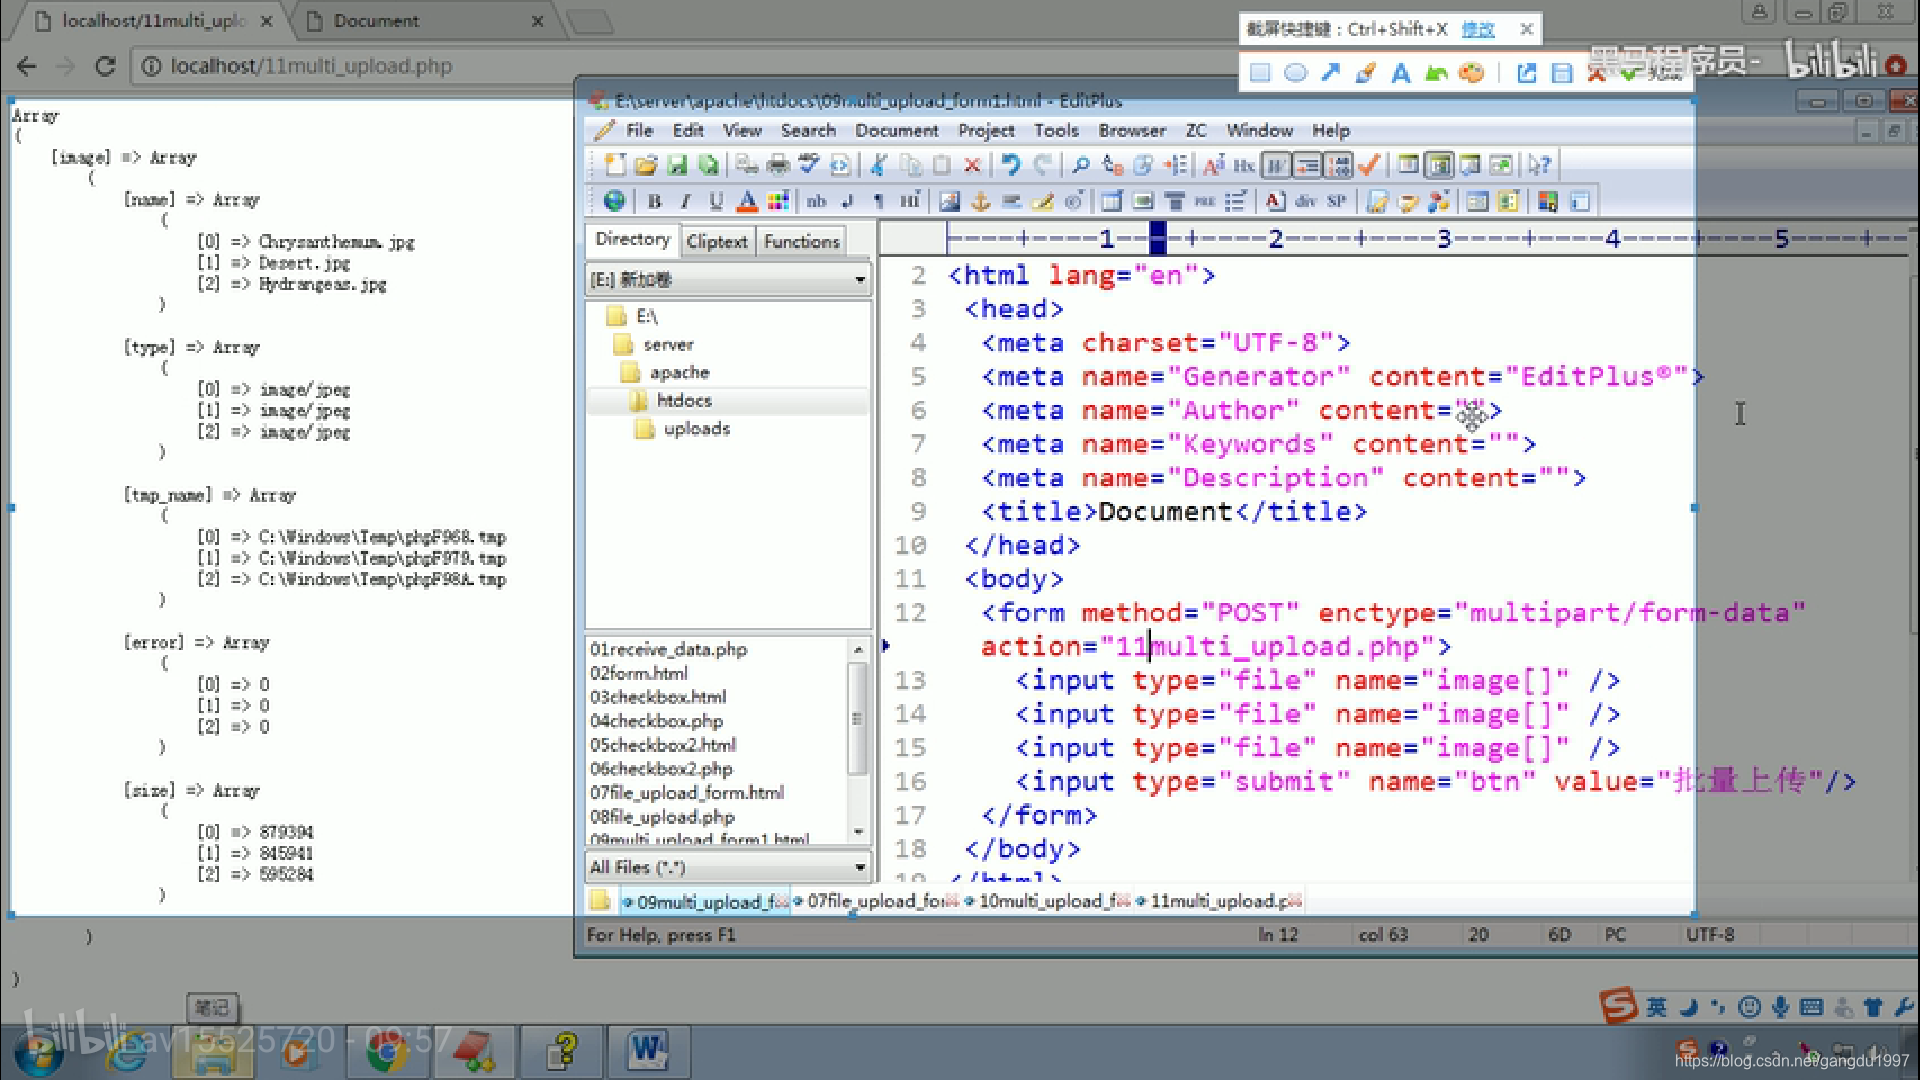Select 04checkbox.php in file list

(656, 722)
